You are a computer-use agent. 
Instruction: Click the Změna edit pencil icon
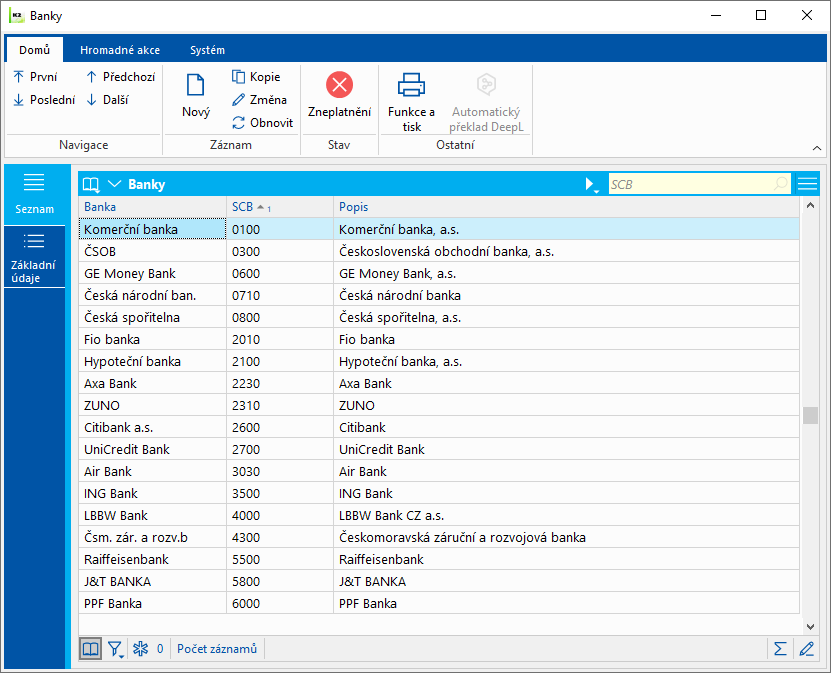[239, 100]
